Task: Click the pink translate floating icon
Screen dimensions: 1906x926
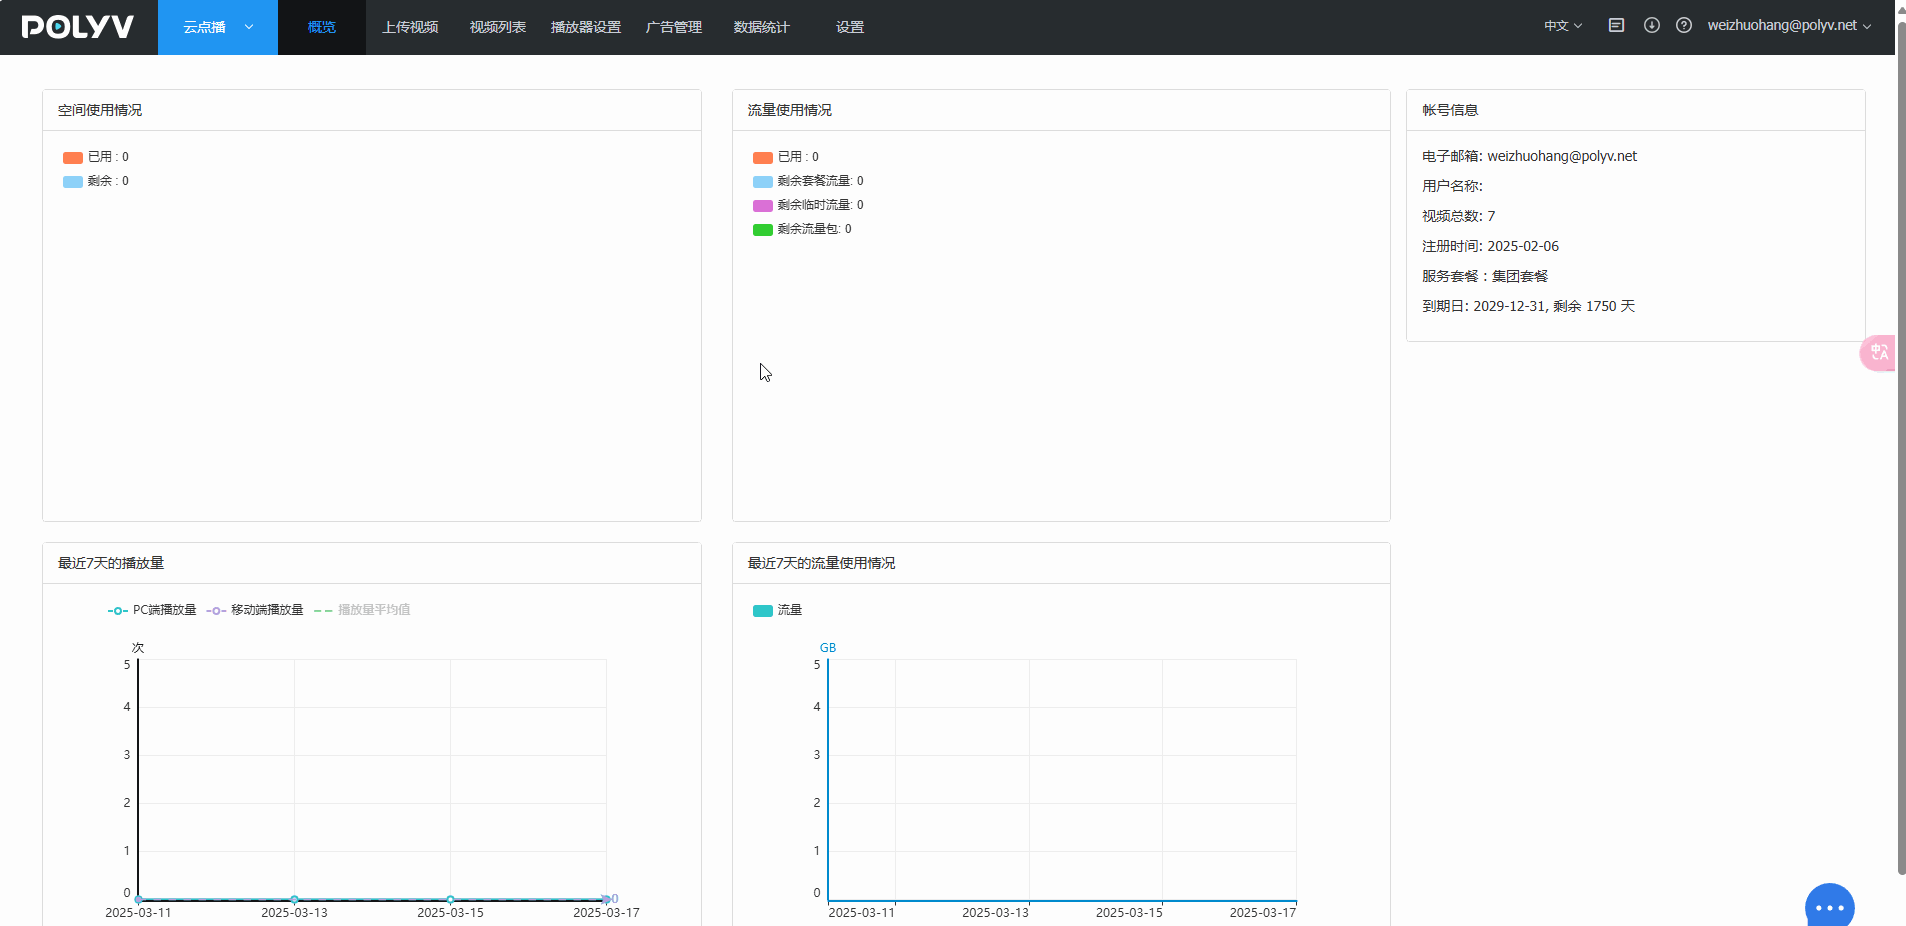Action: [x=1878, y=352]
